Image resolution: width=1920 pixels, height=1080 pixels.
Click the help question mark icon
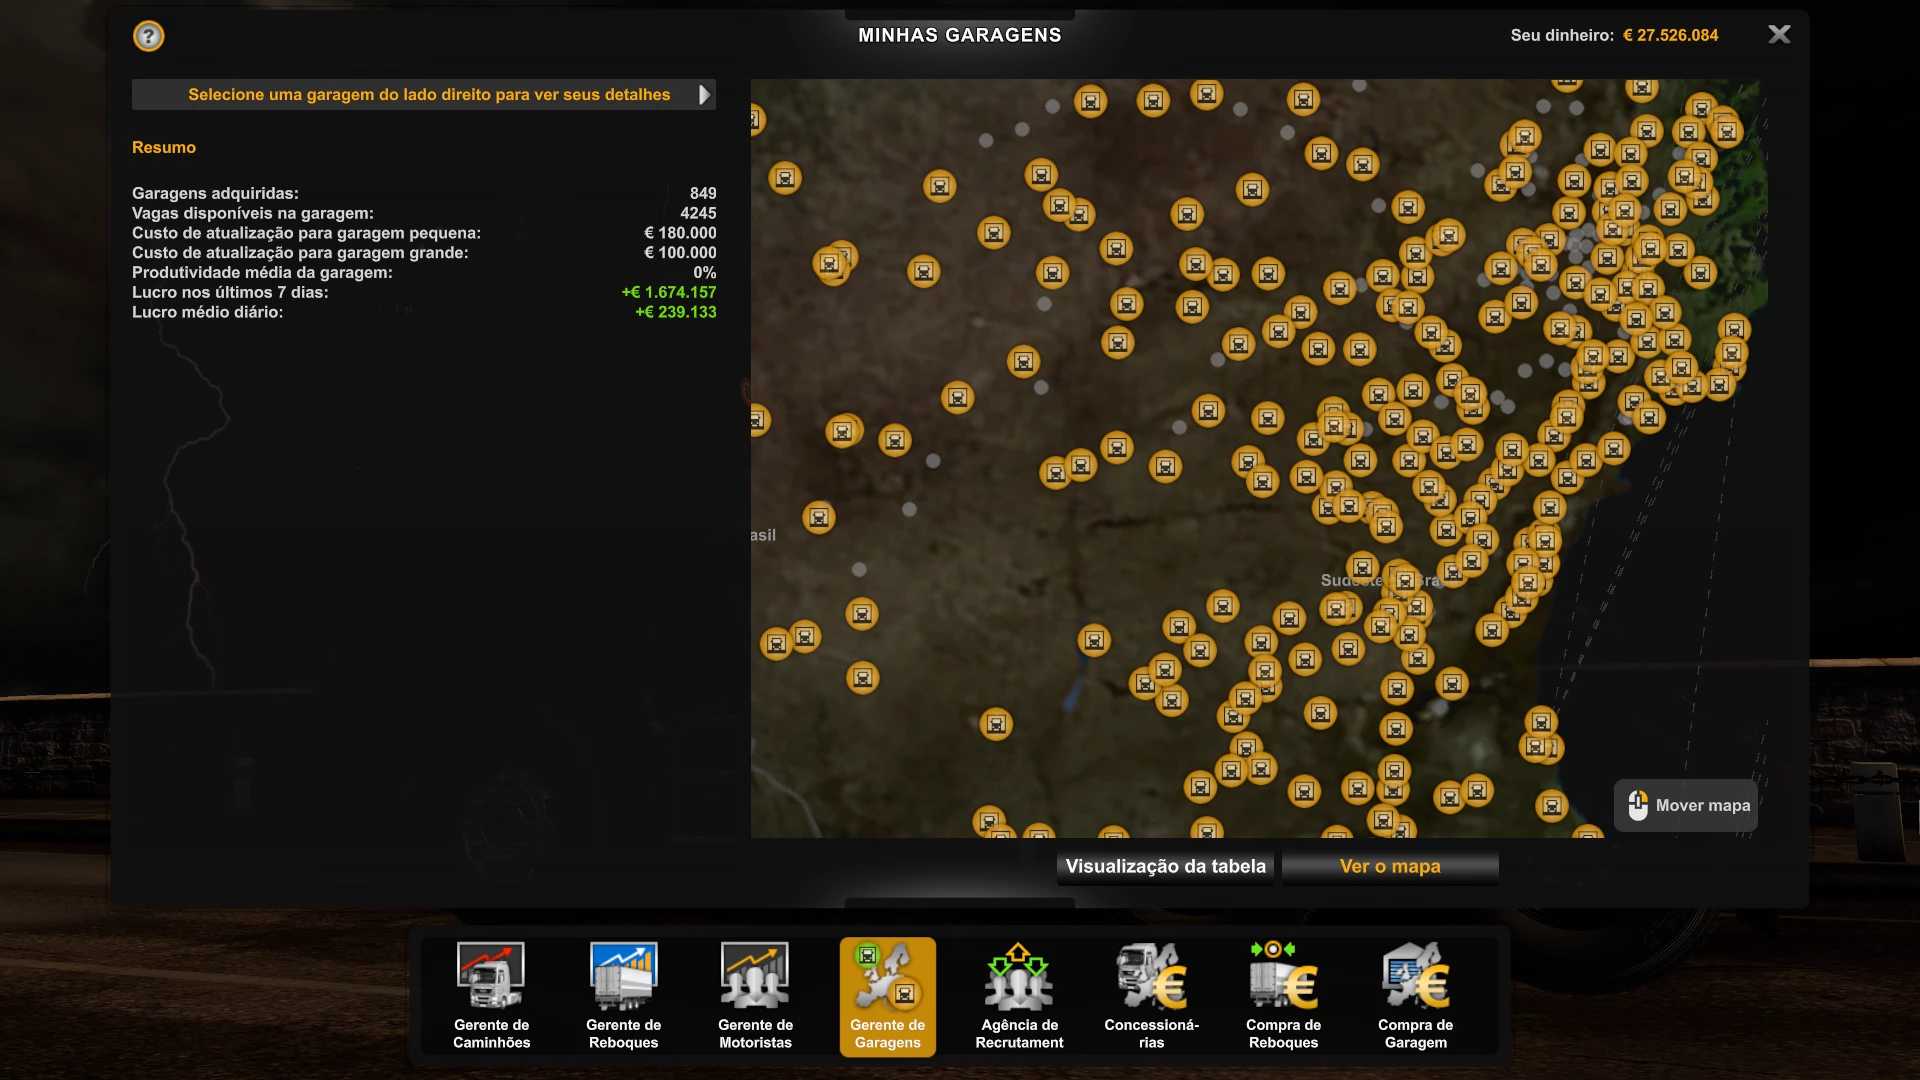click(148, 36)
